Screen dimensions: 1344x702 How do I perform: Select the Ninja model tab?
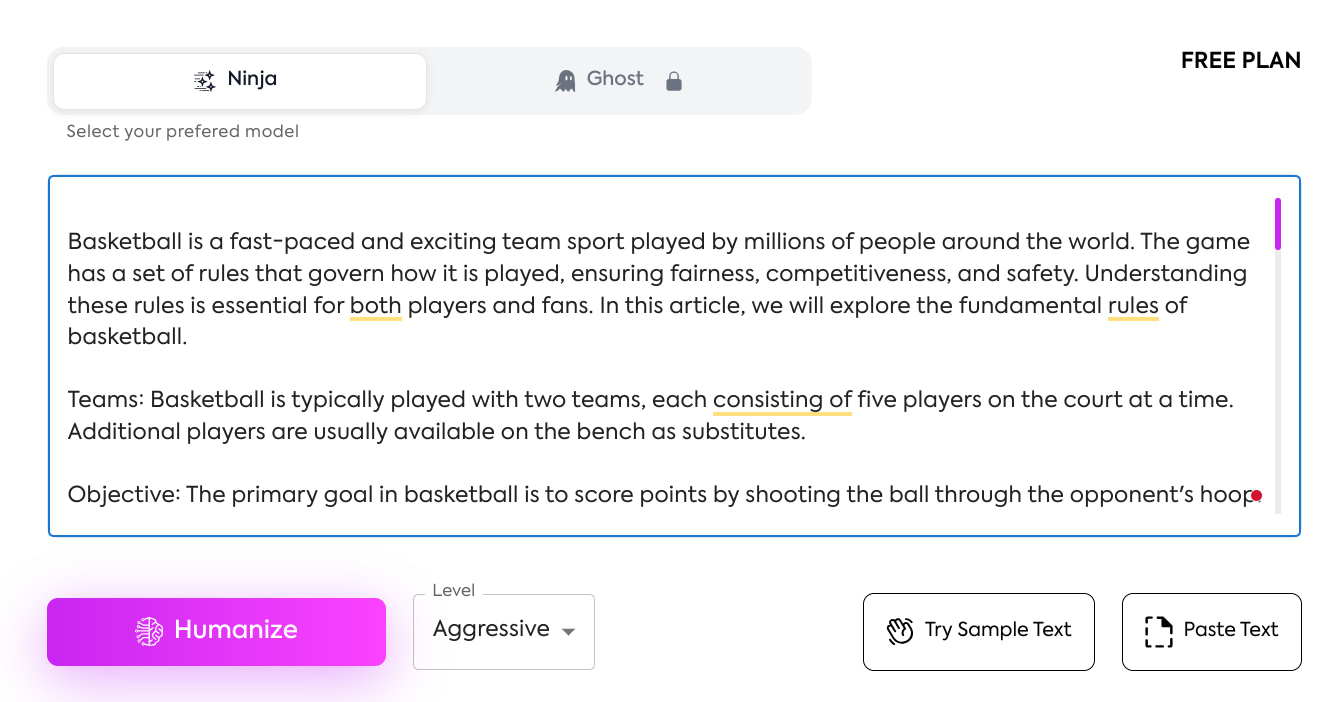240,81
